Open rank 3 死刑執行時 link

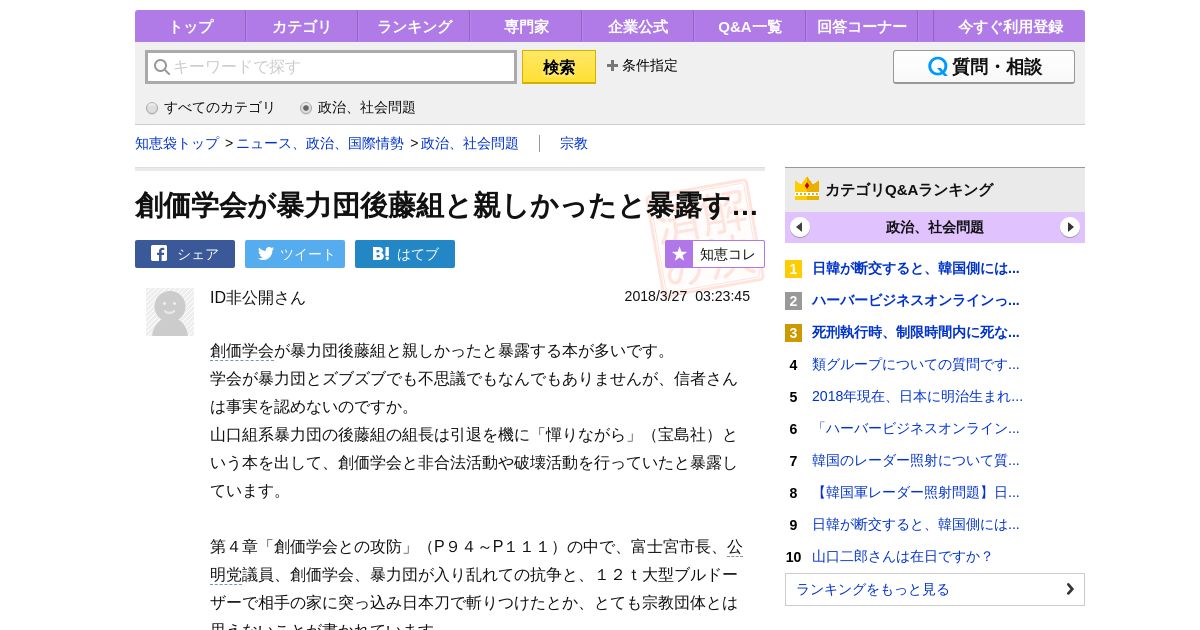916,332
